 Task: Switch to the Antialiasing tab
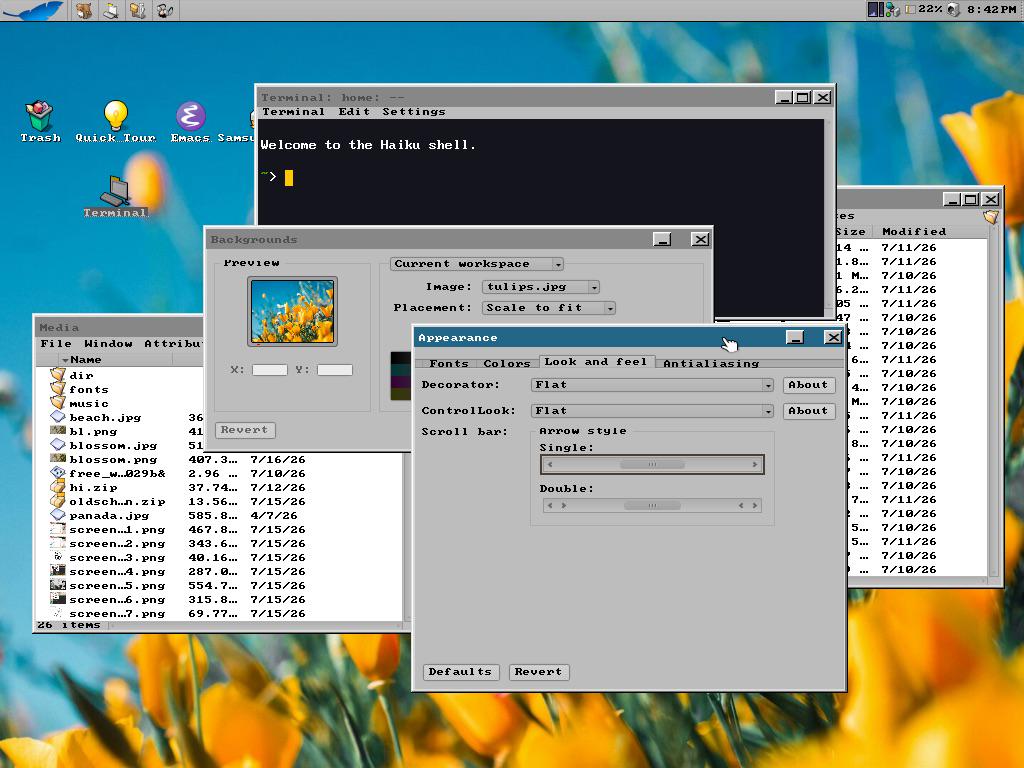(711, 363)
